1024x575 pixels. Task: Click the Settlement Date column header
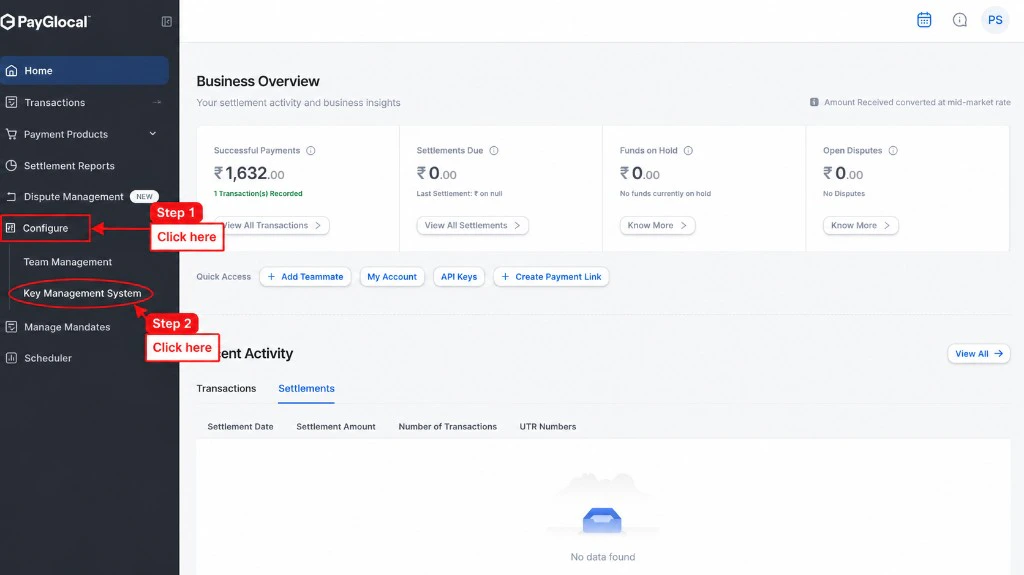[240, 427]
